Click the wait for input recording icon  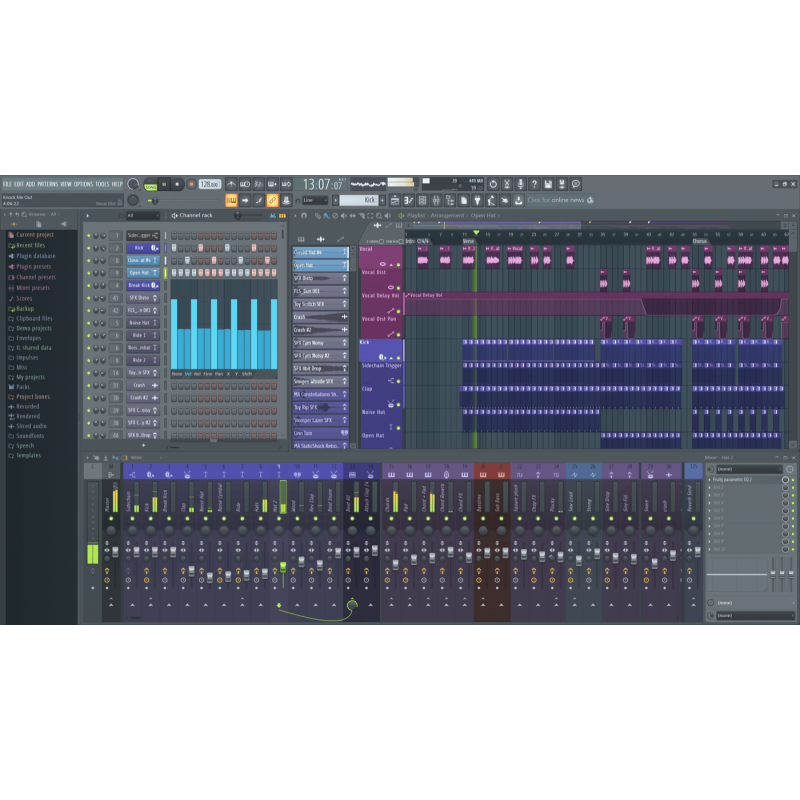tap(247, 186)
